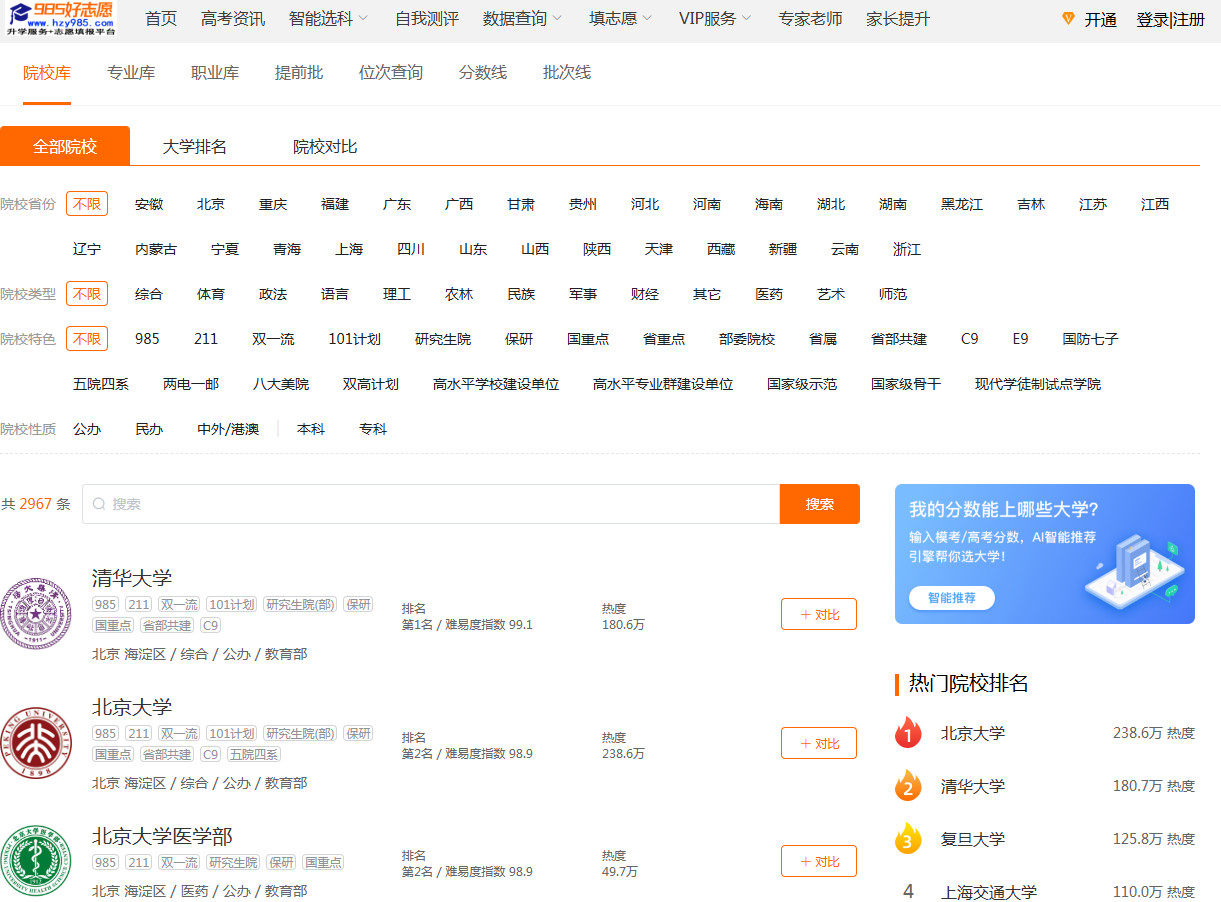Switch to the 职业库 tab

point(215,72)
